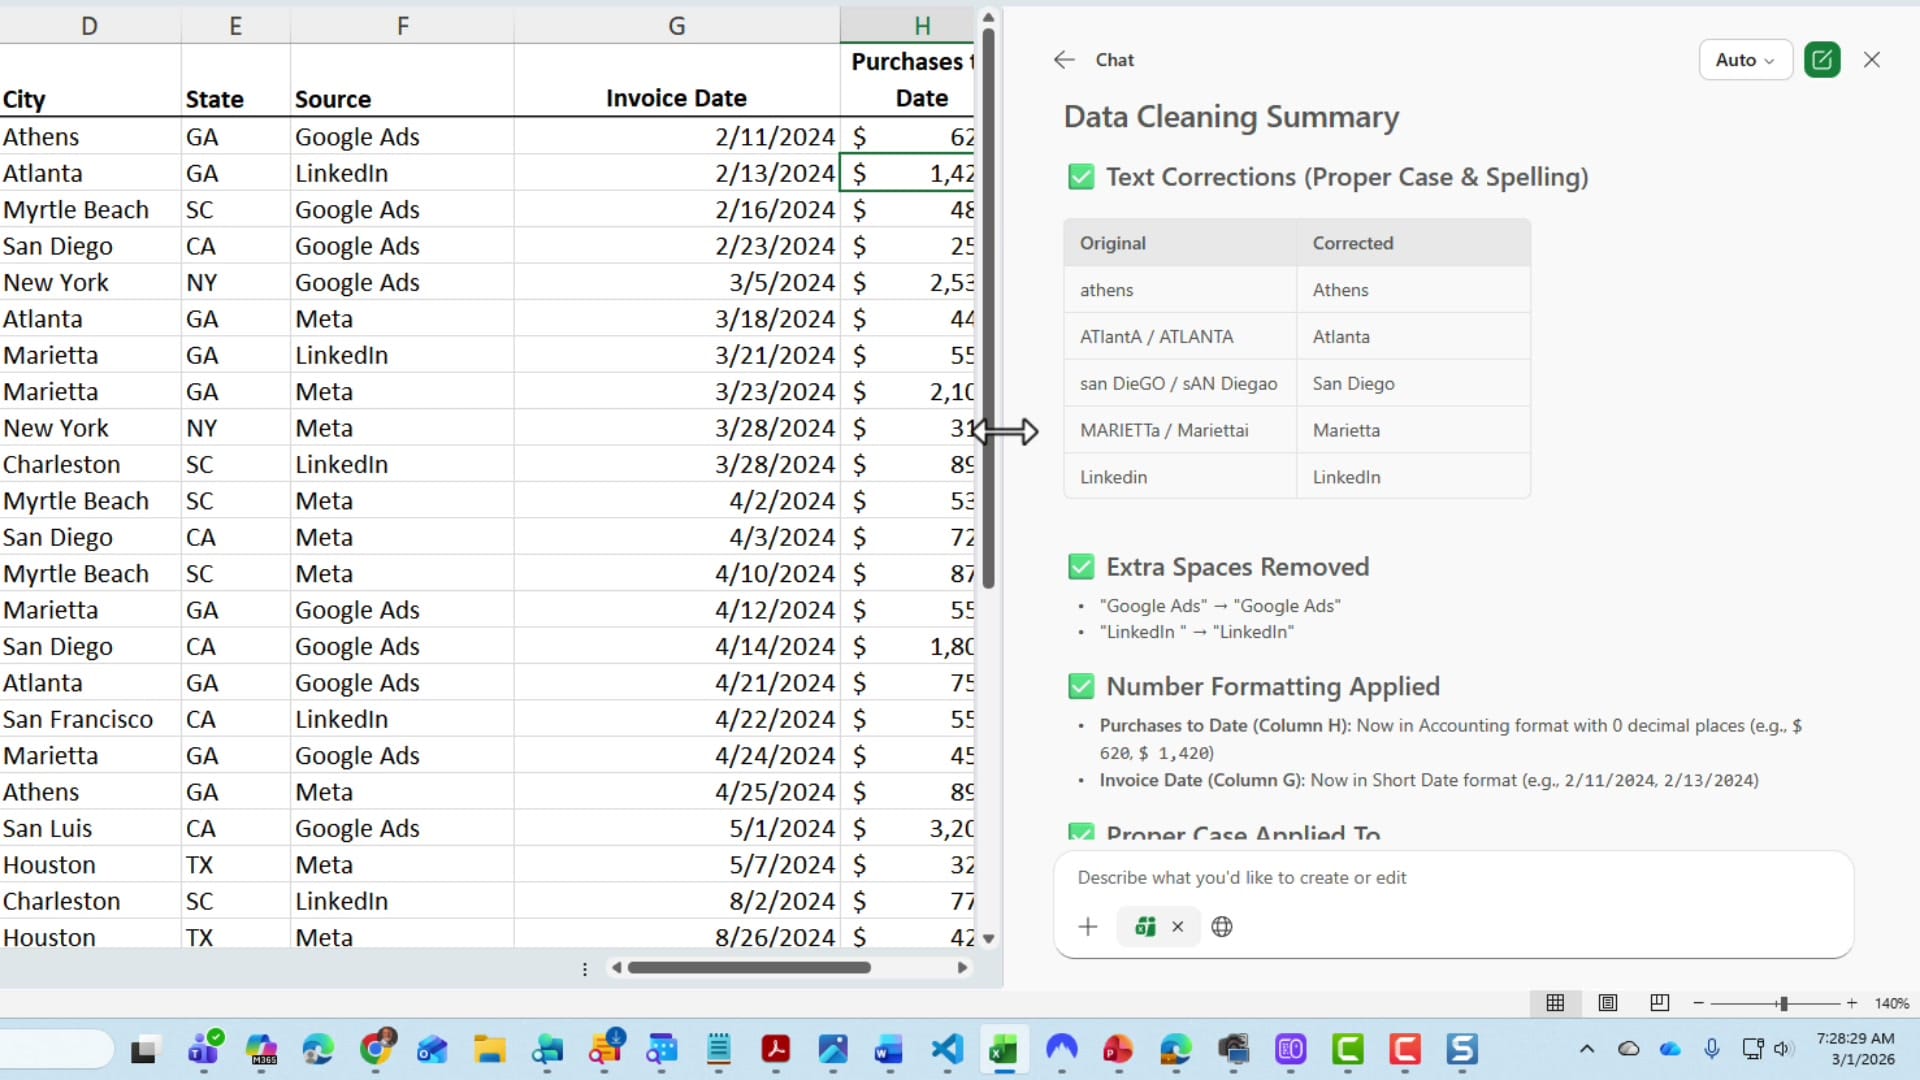This screenshot has width=1920, height=1080.
Task: Select Normal view in the status bar
Action: click(x=1556, y=1003)
